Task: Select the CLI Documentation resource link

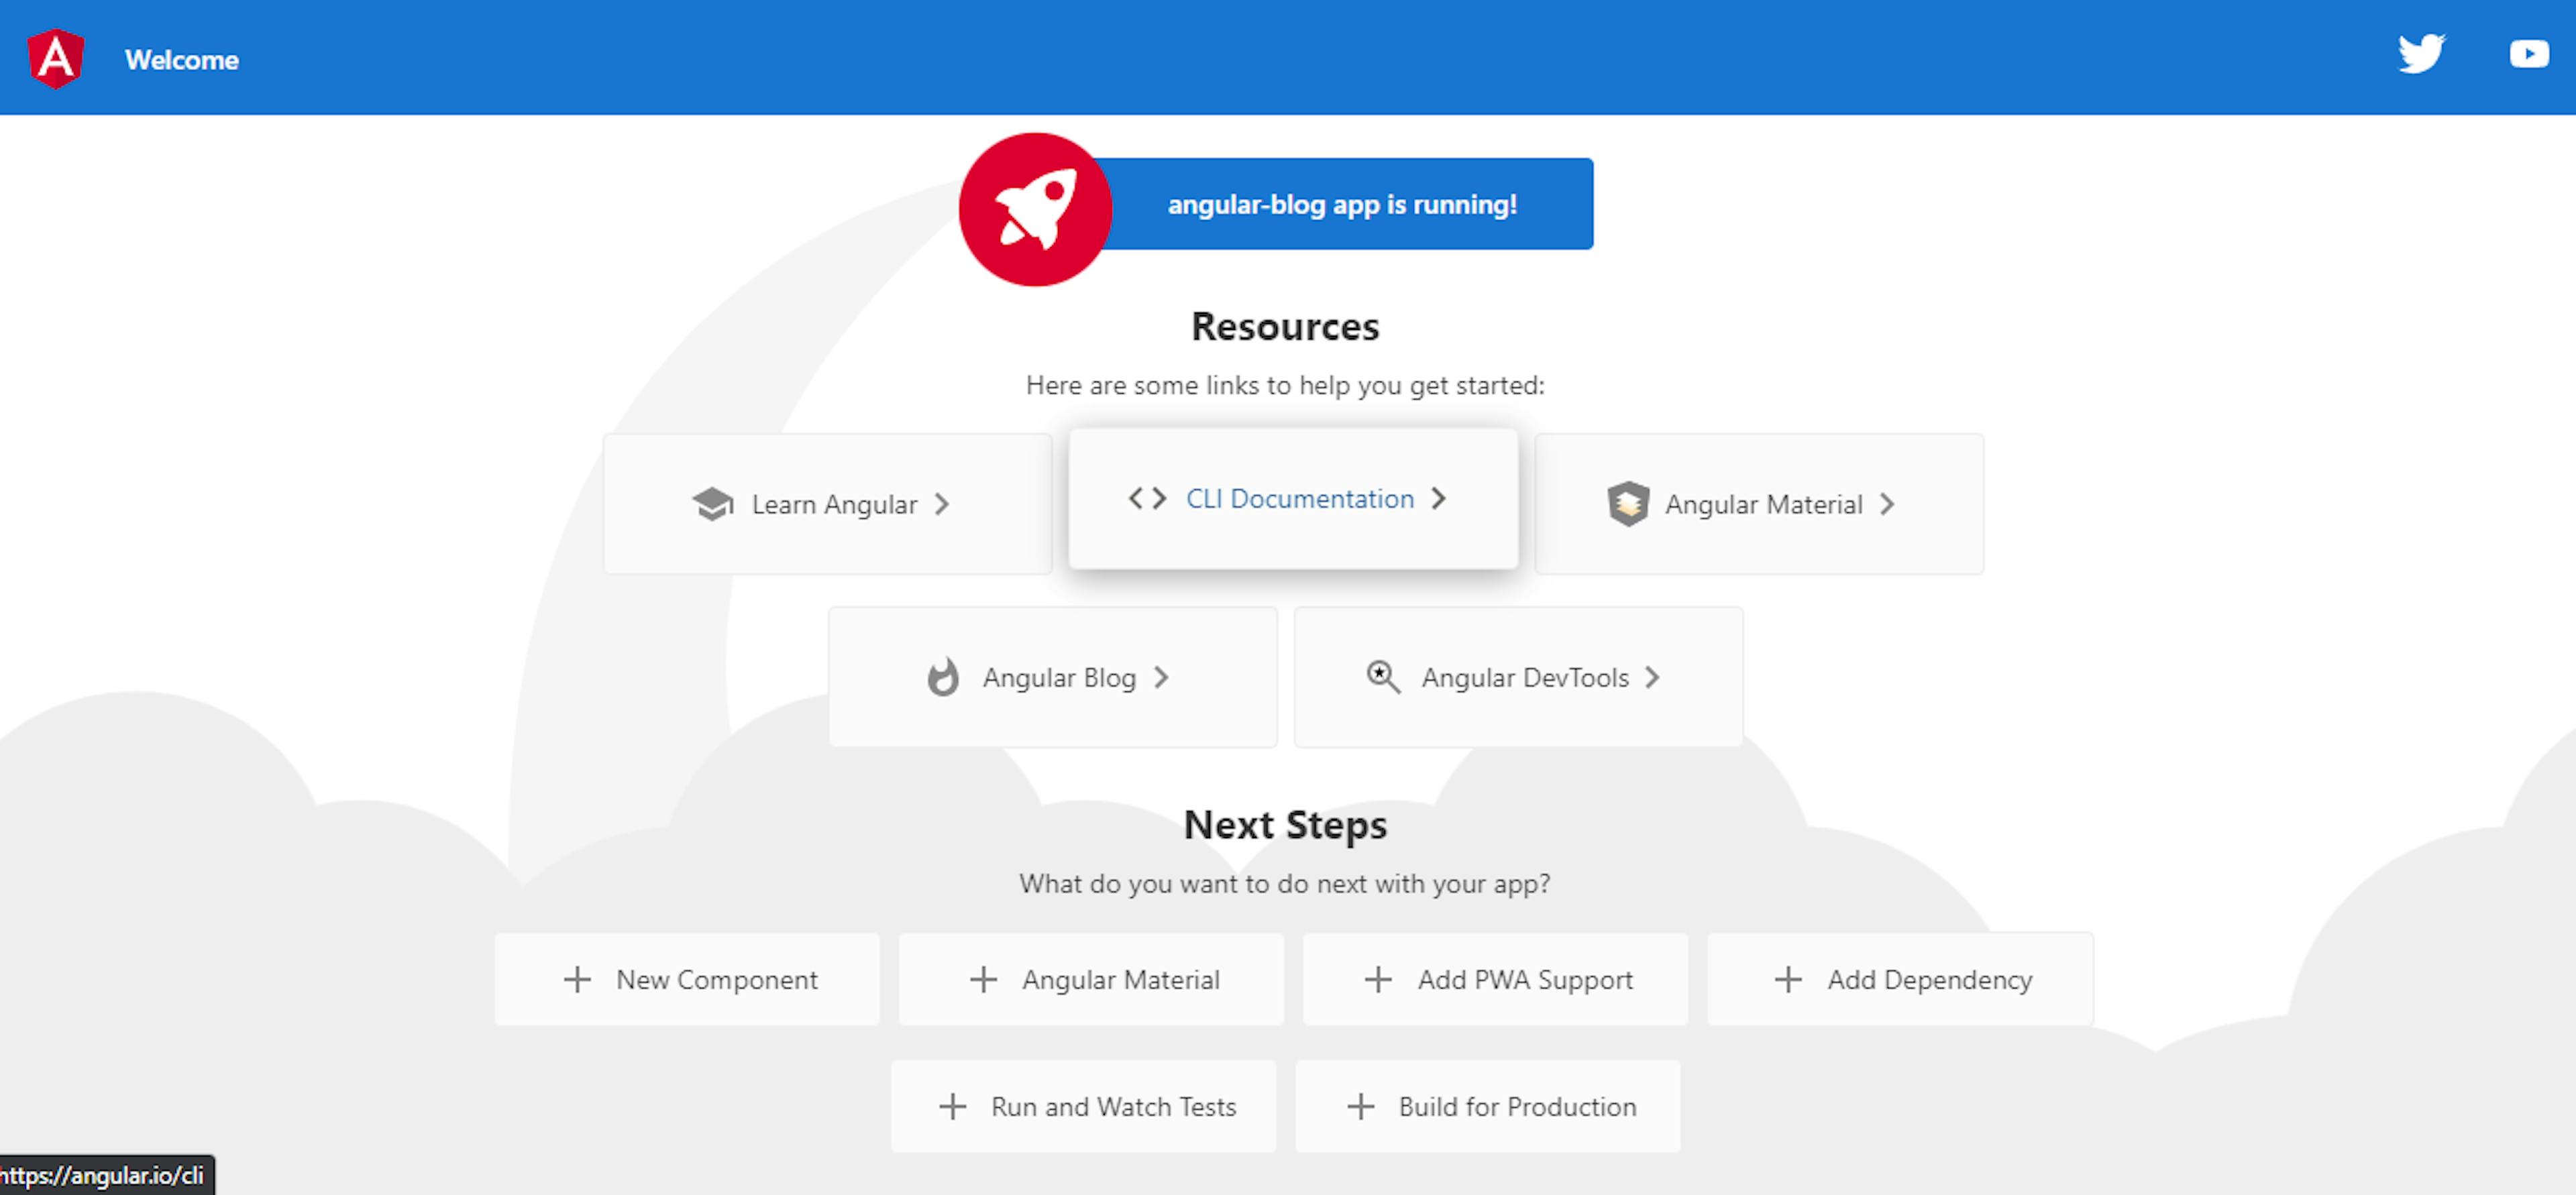Action: (1288, 499)
